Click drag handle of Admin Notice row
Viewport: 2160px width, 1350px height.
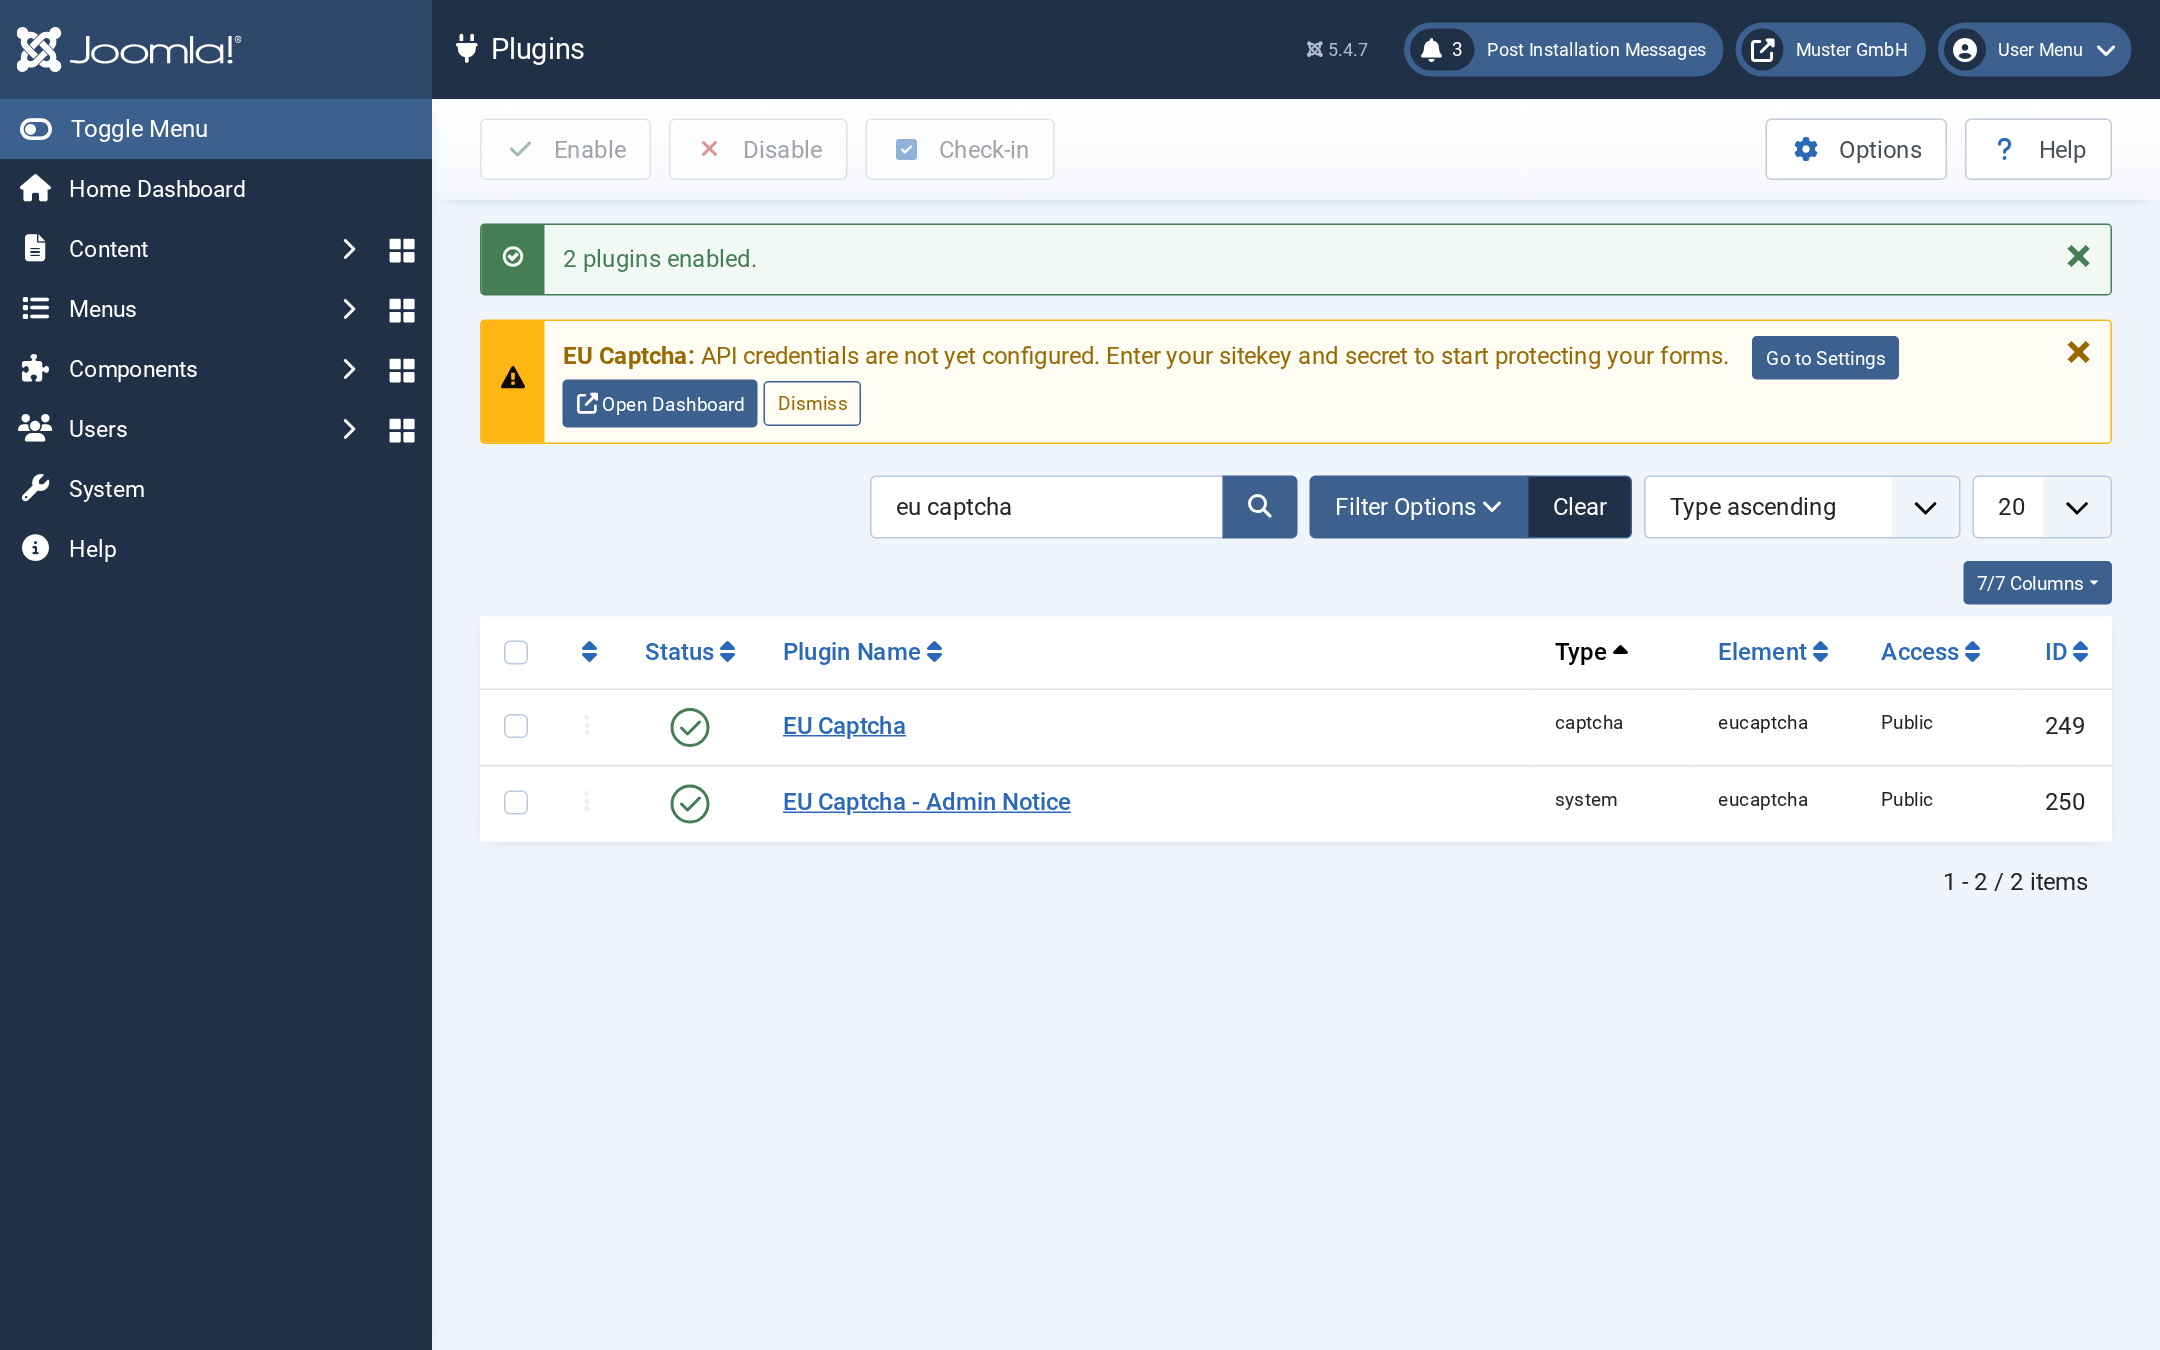(x=587, y=801)
